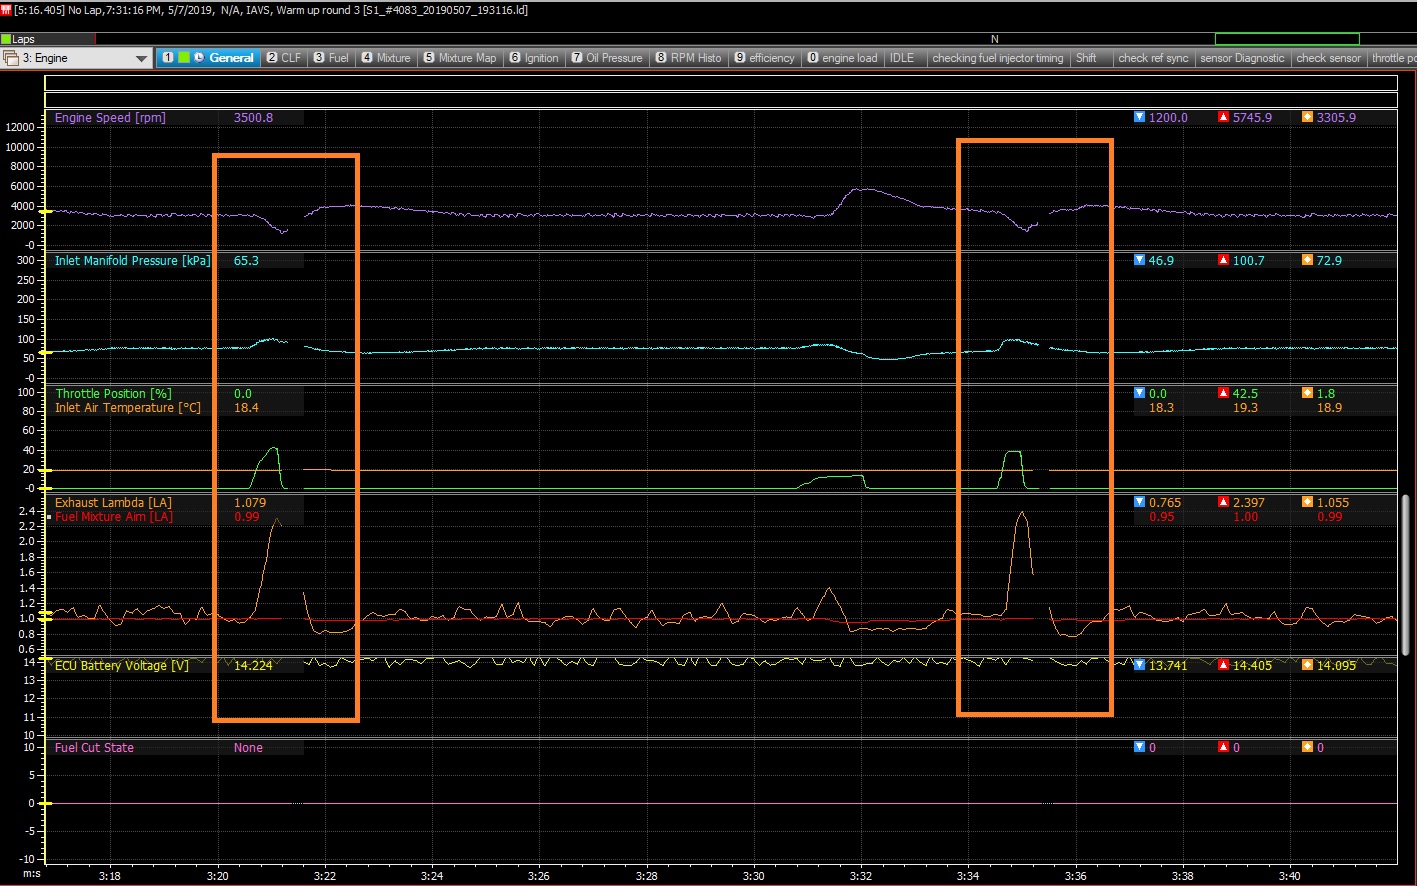Click the green square icon on General tab
This screenshot has height=886, width=1417.
coord(184,58)
